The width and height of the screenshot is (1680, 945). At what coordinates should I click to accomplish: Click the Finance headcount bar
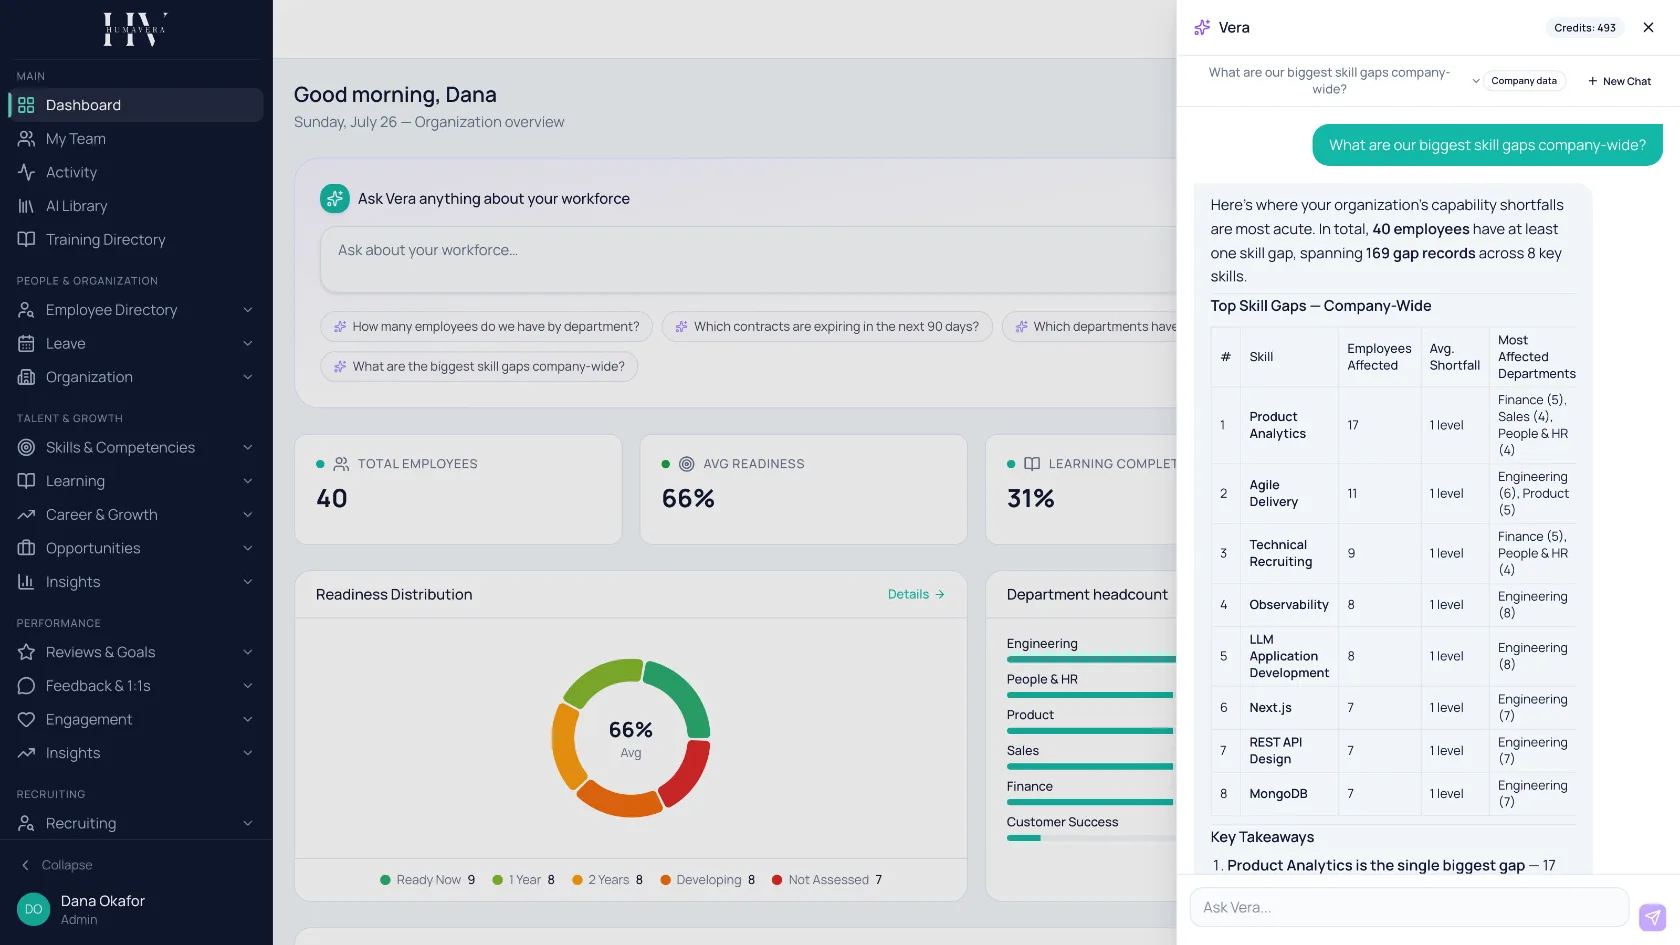1091,802
